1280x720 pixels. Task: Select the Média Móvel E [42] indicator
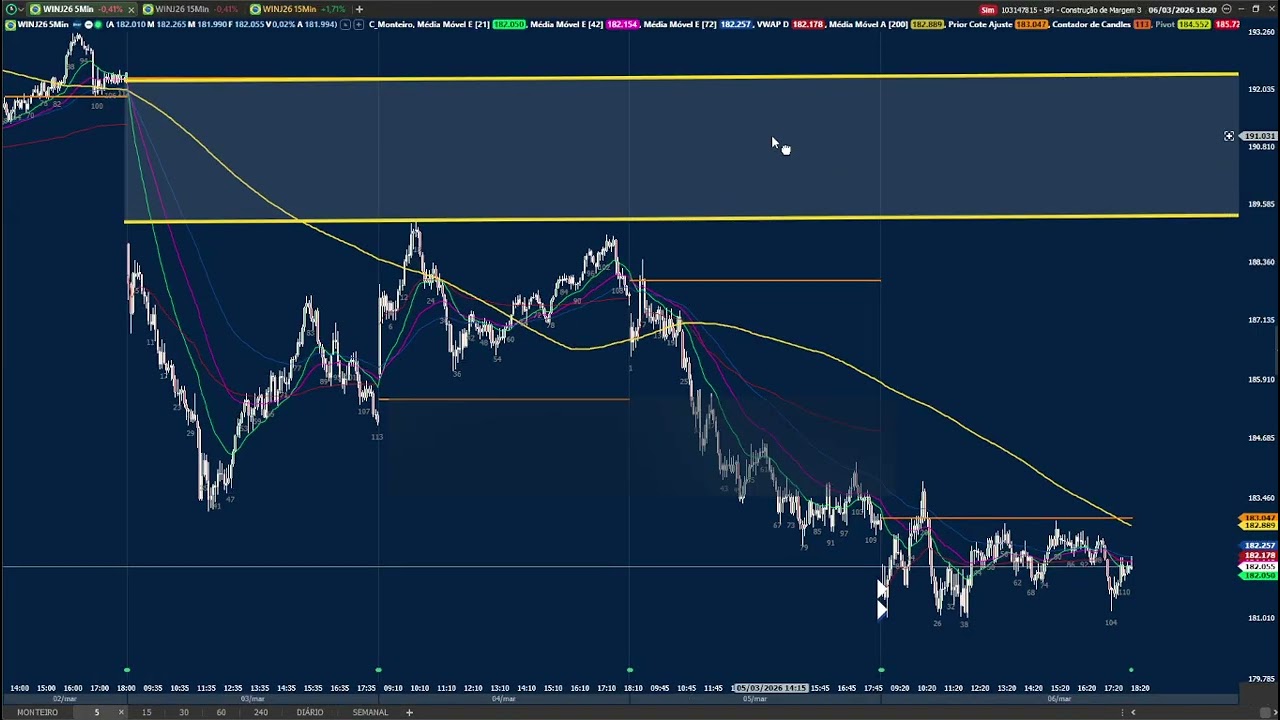(x=567, y=24)
